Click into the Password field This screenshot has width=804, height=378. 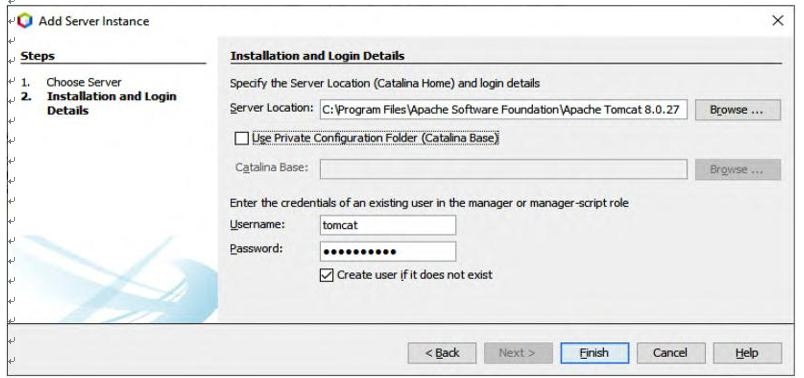click(388, 252)
